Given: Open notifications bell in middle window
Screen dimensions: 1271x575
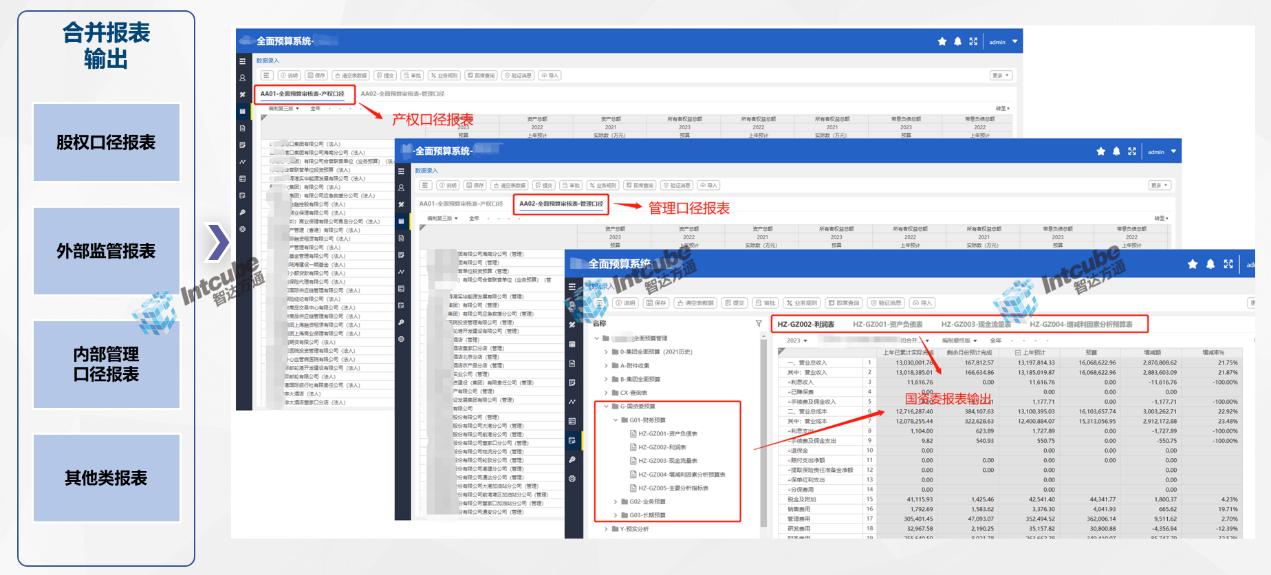Looking at the screenshot, I should click(1117, 152).
